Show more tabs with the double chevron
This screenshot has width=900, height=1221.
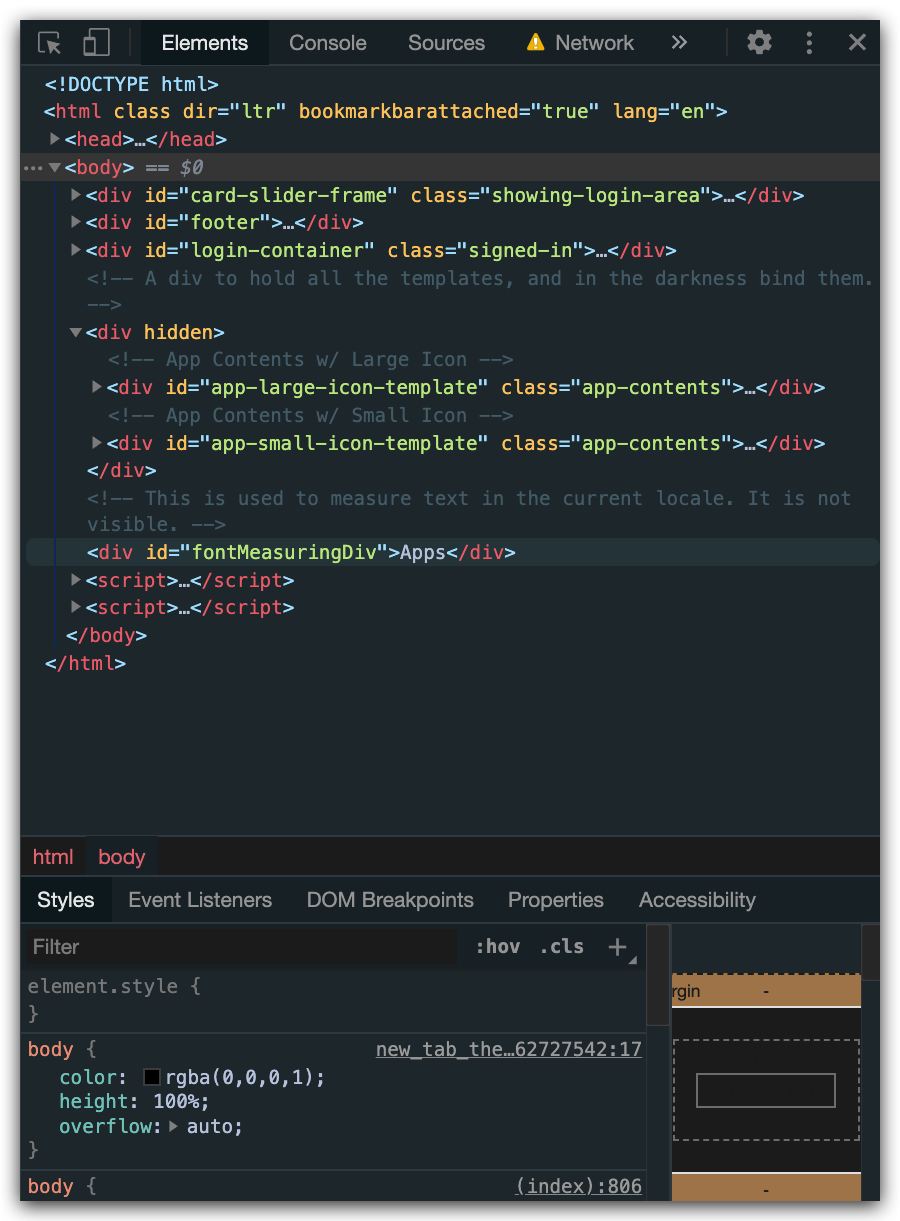(679, 42)
